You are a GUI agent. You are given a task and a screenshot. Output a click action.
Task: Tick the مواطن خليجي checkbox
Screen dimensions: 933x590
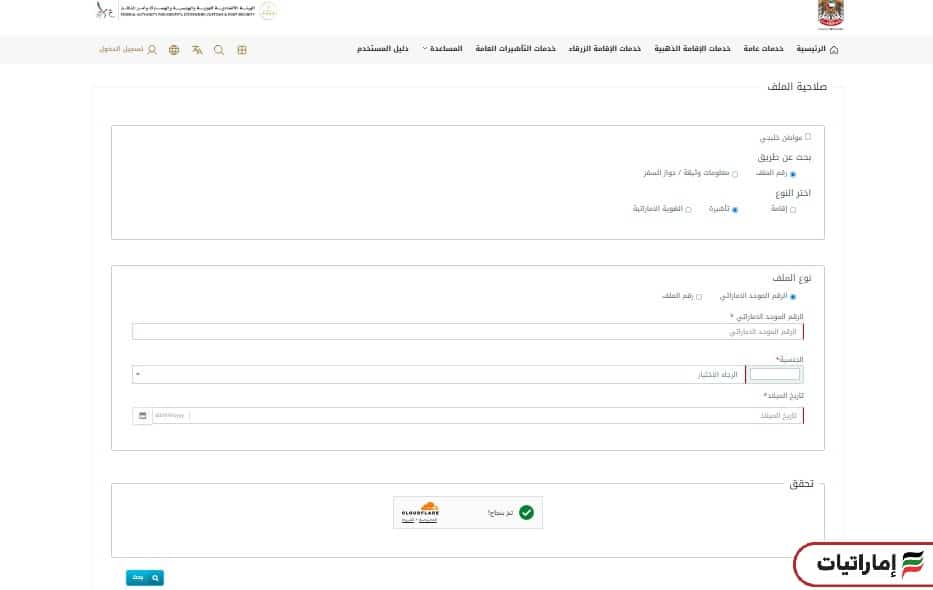coord(808,137)
